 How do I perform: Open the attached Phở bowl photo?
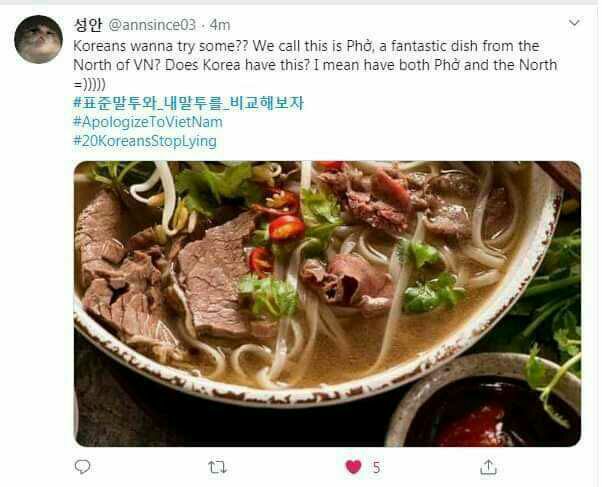[x=327, y=303]
